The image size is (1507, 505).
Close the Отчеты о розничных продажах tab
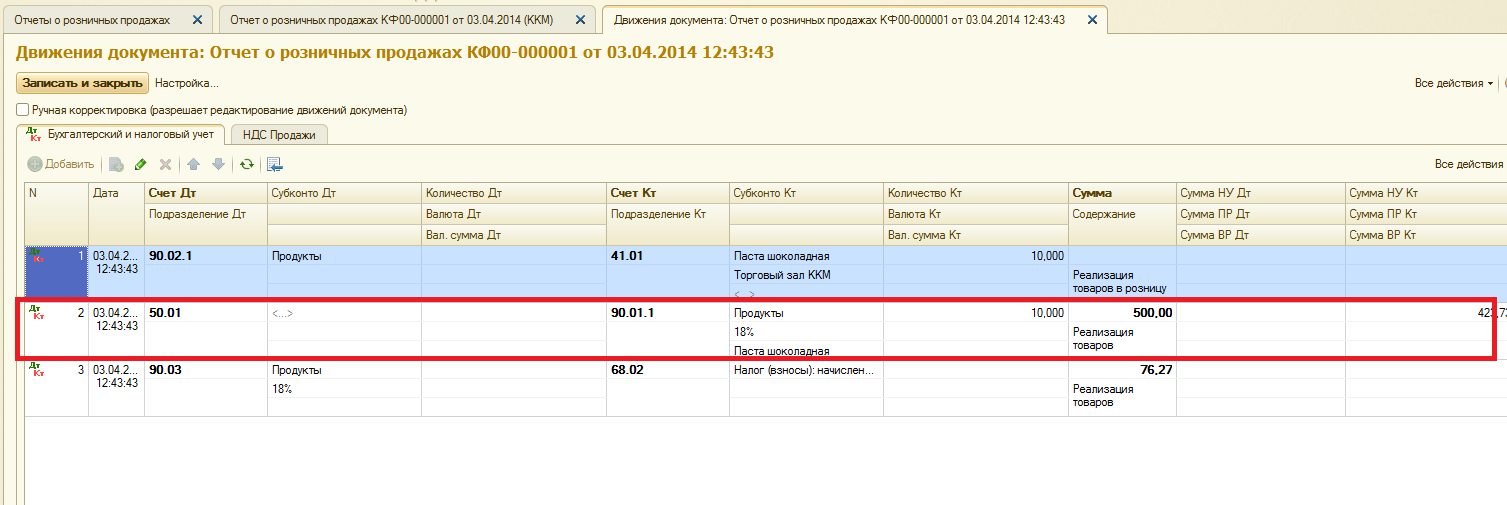click(x=197, y=20)
